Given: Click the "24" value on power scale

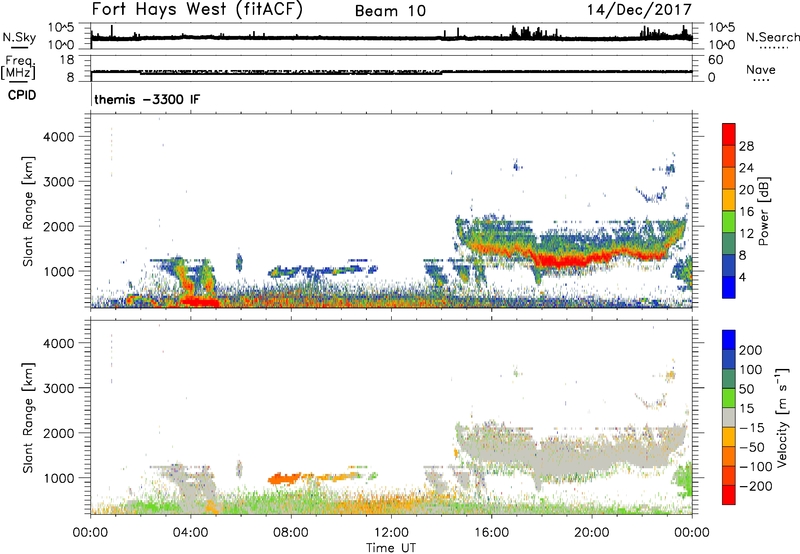Looking at the screenshot, I should (746, 168).
